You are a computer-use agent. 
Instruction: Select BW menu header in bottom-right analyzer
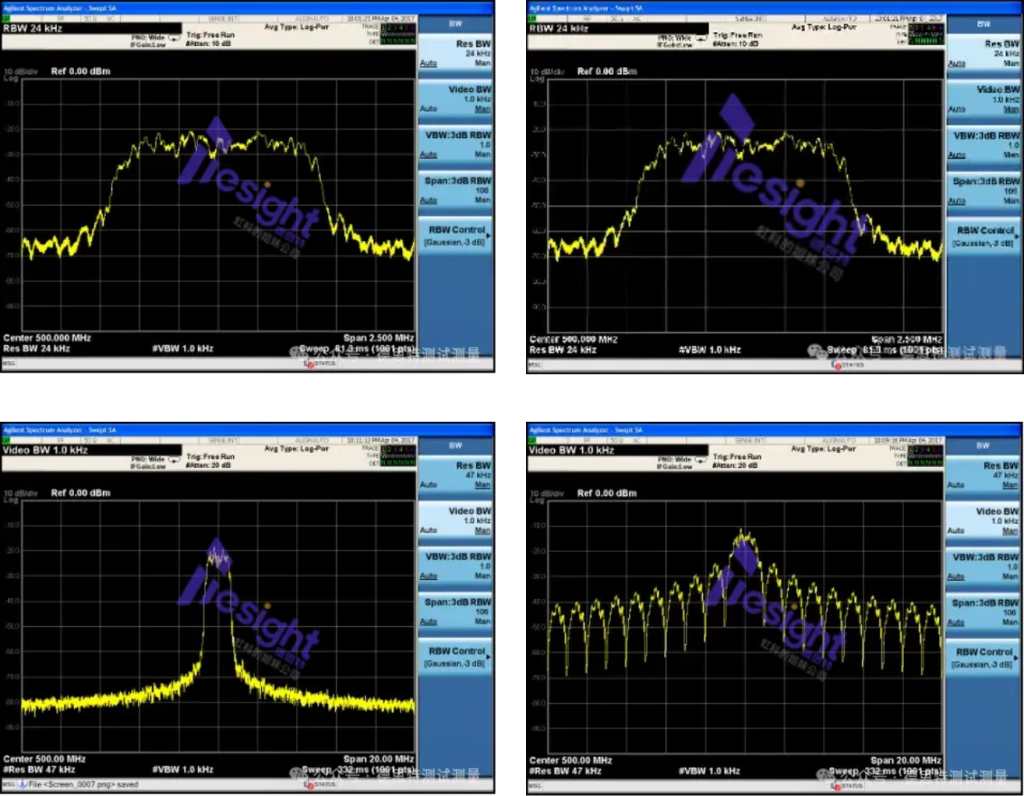pos(984,445)
